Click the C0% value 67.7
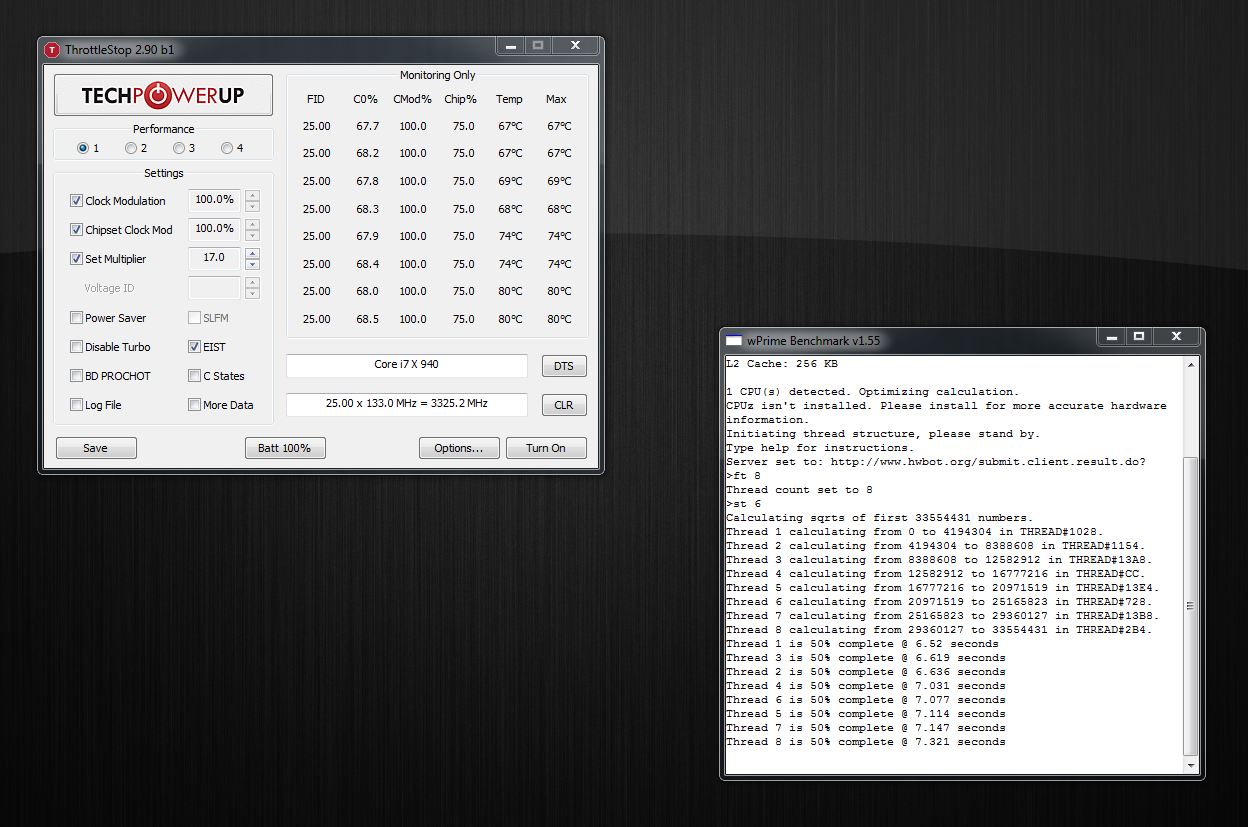Viewport: 1248px width, 827px height. (367, 126)
